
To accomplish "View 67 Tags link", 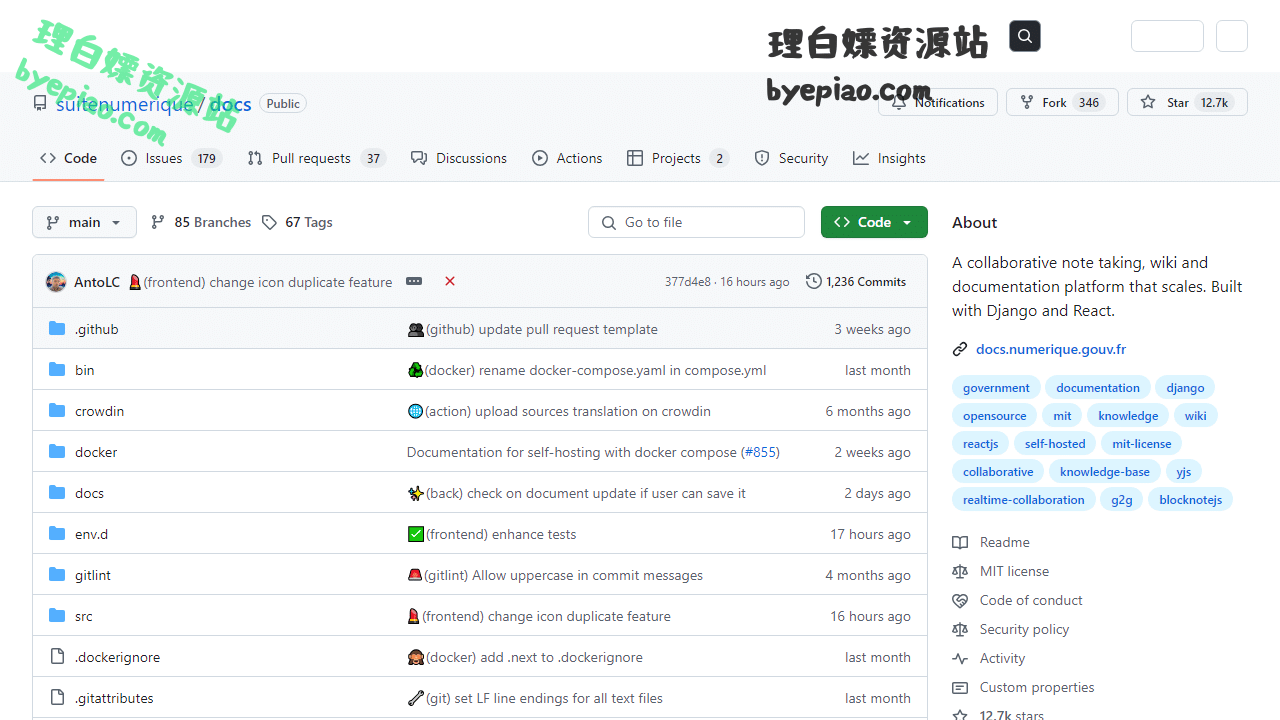I will tap(297, 222).
